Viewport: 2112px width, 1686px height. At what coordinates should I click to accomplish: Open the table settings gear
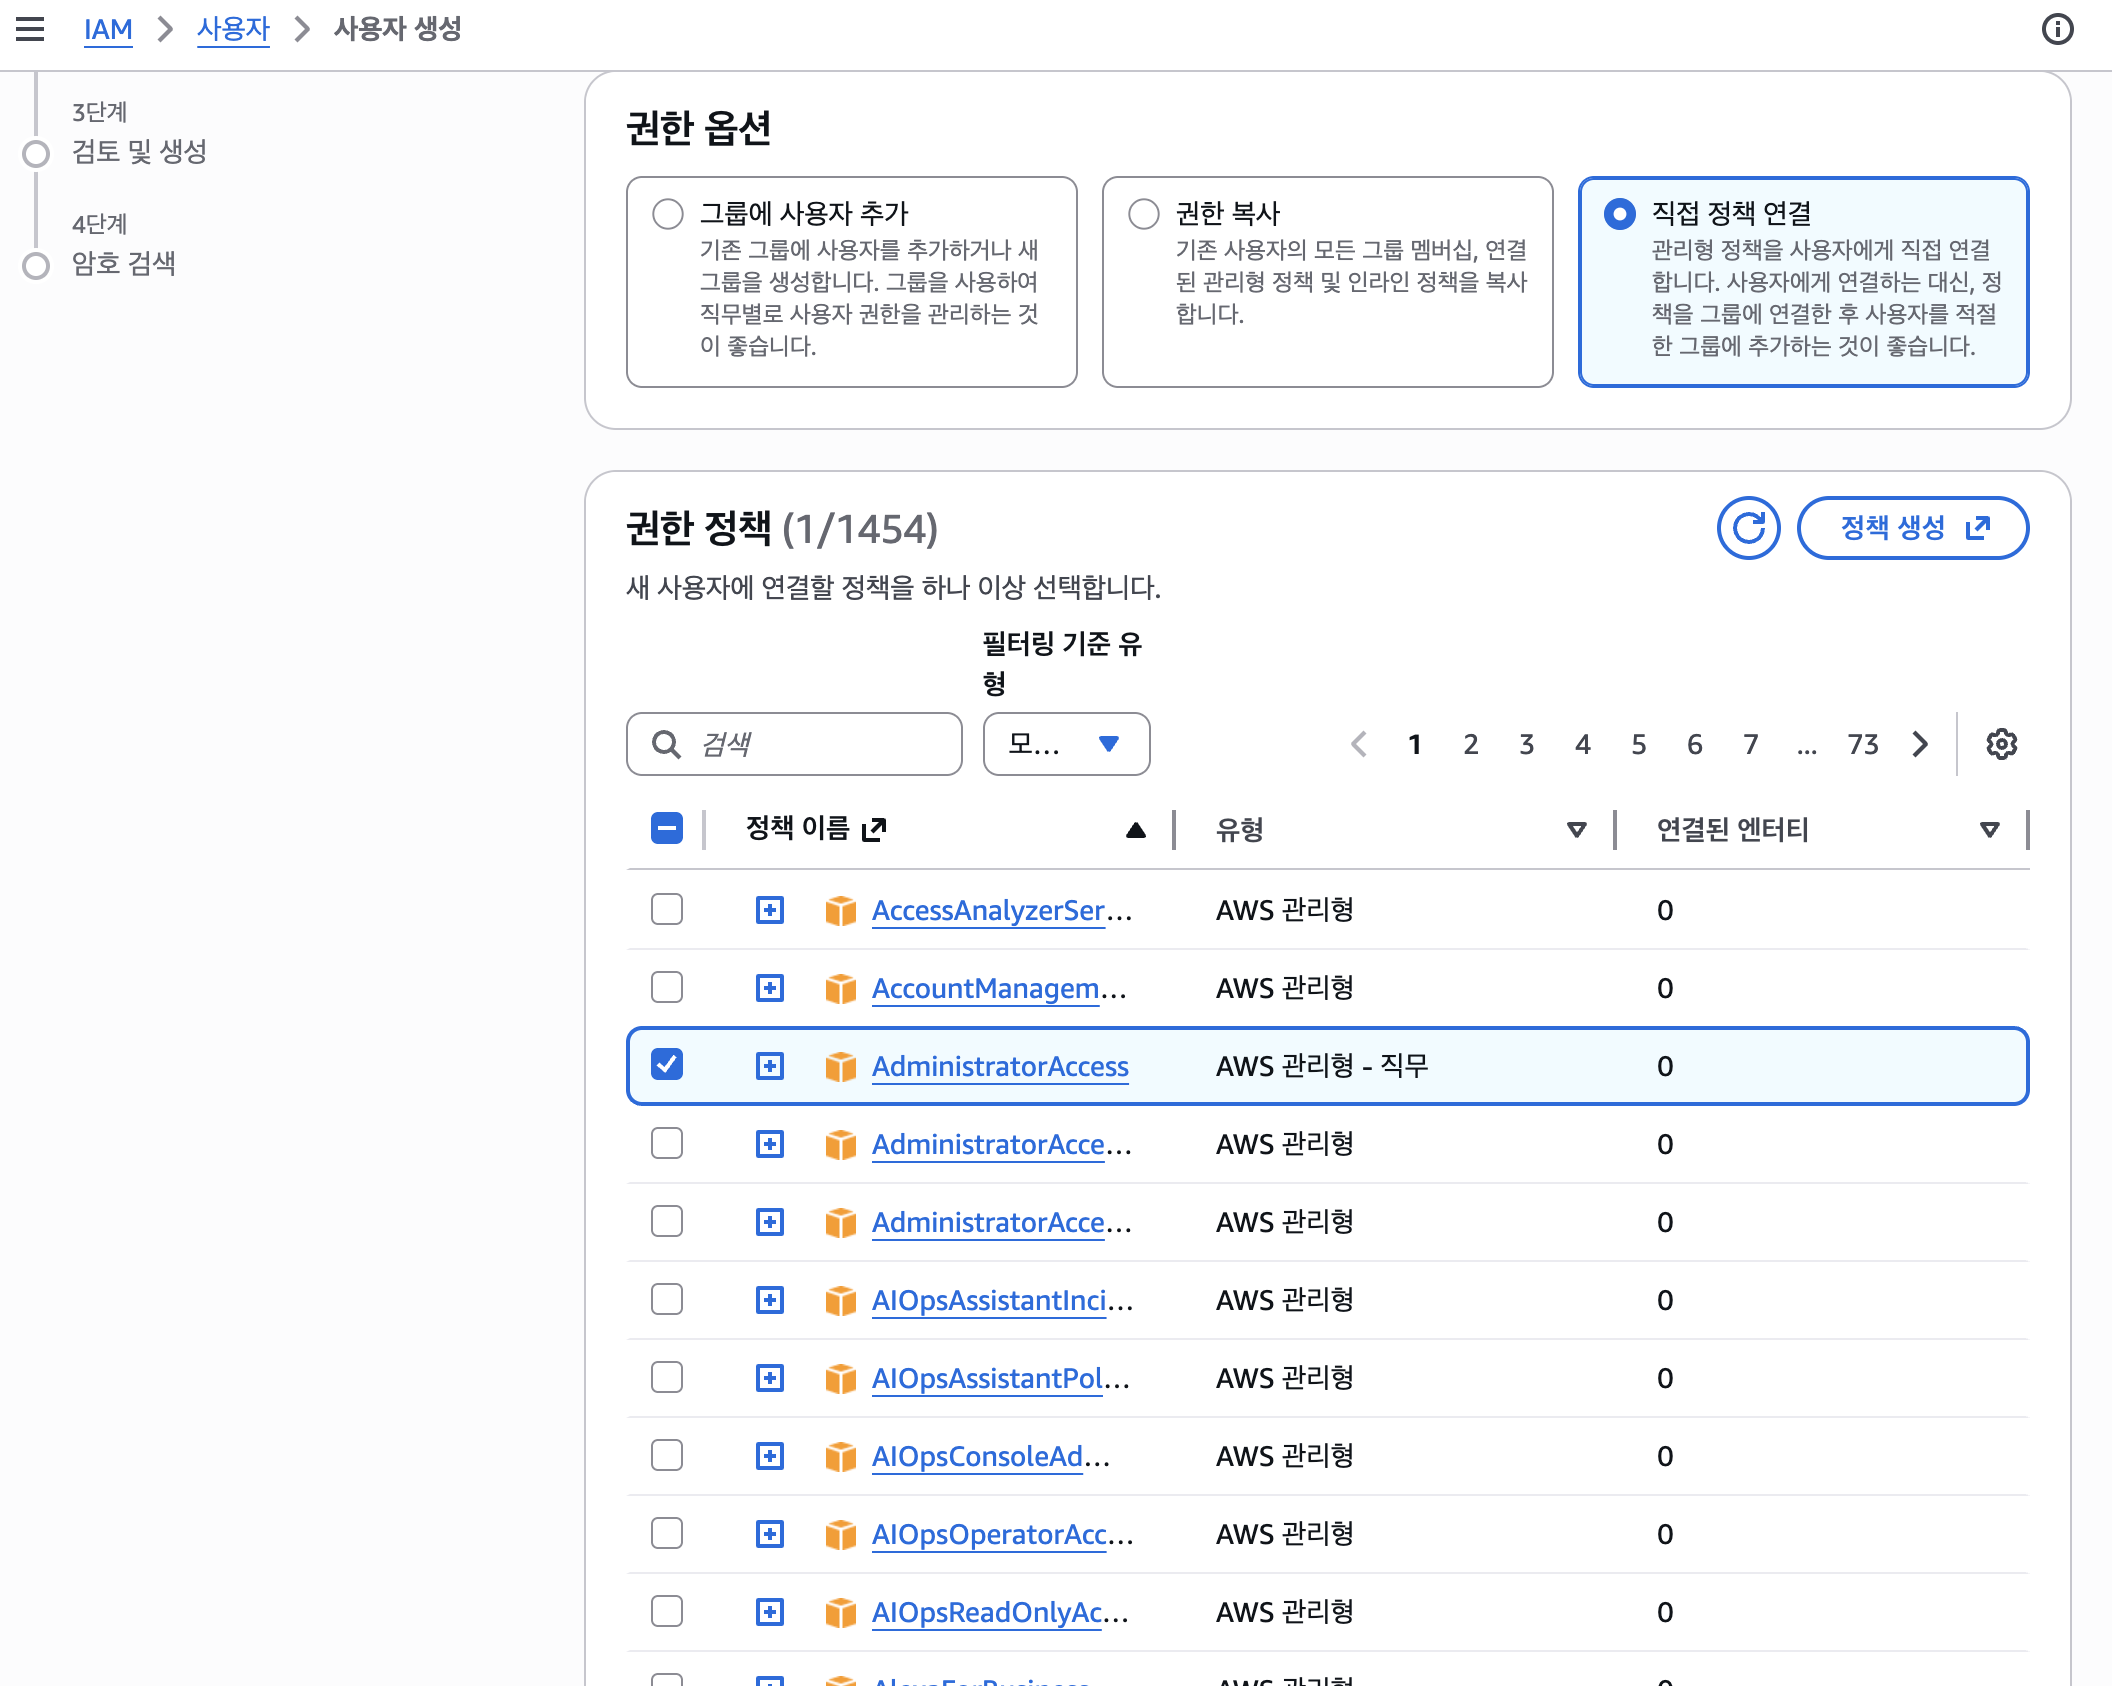pos(2001,744)
